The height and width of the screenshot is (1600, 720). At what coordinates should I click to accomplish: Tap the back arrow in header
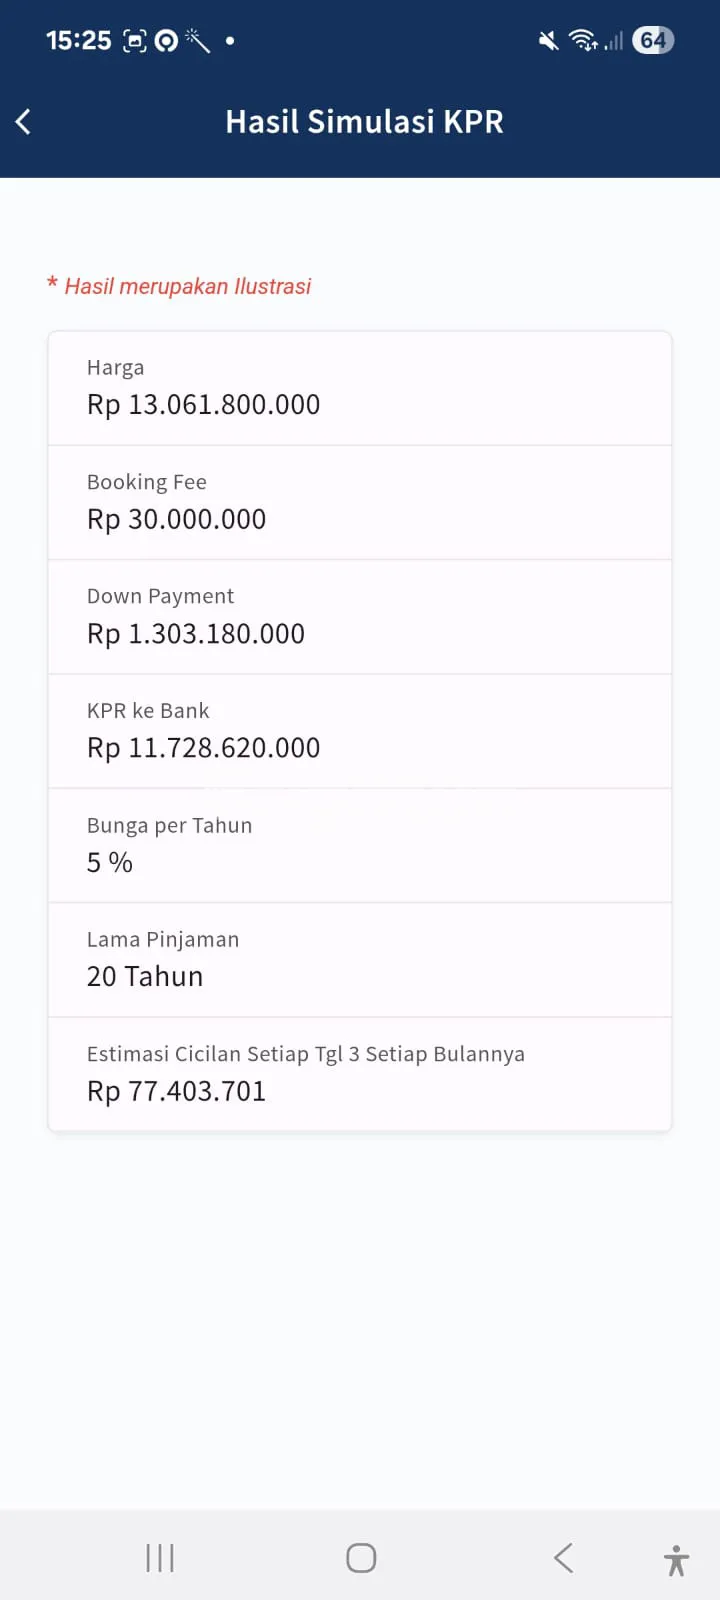[24, 122]
